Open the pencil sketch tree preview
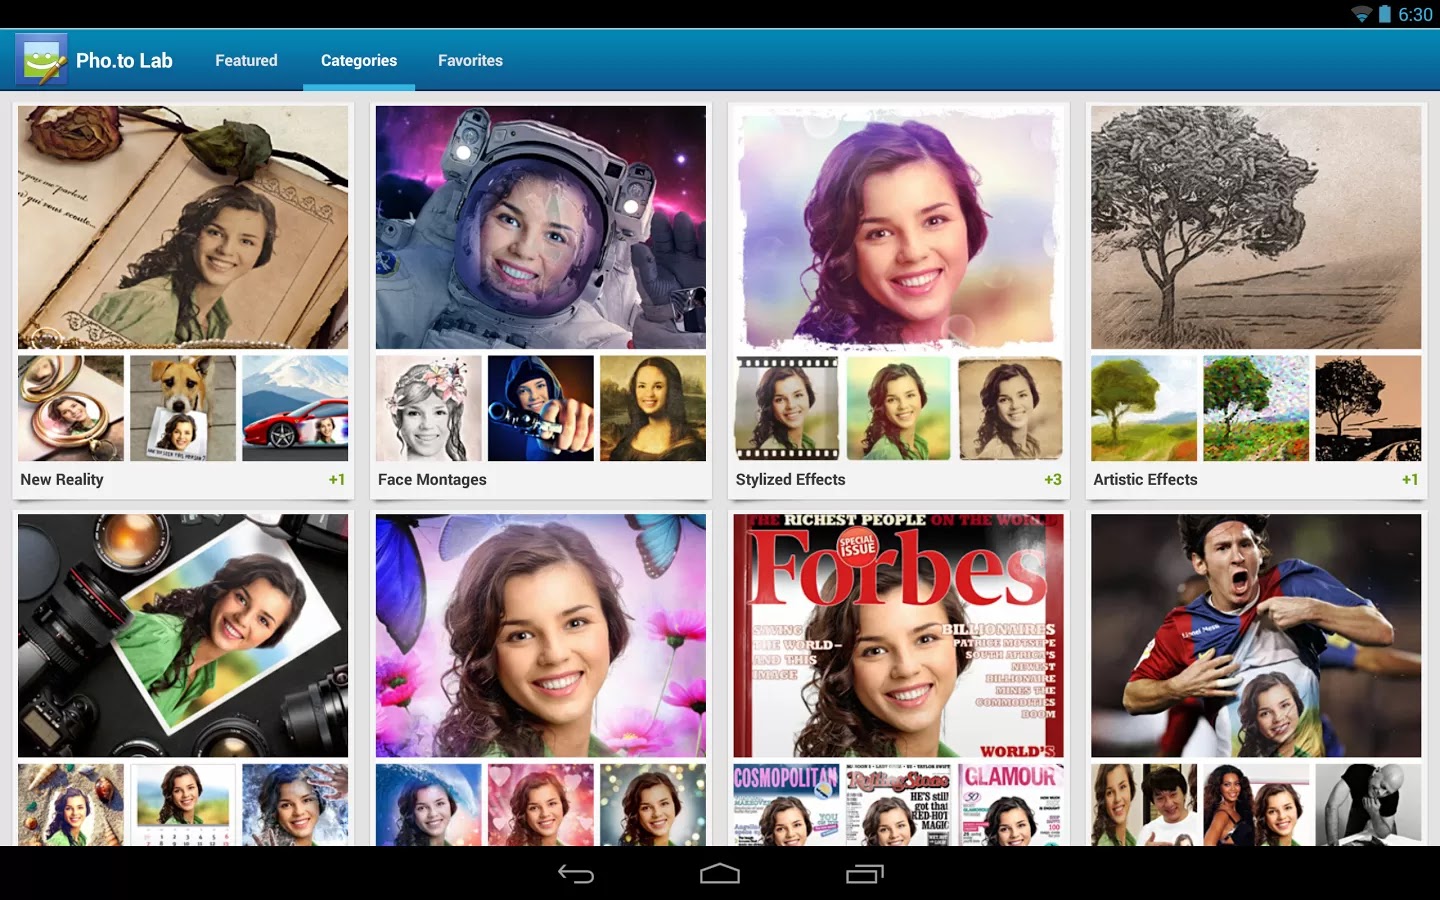Image resolution: width=1440 pixels, height=900 pixels. [1256, 227]
